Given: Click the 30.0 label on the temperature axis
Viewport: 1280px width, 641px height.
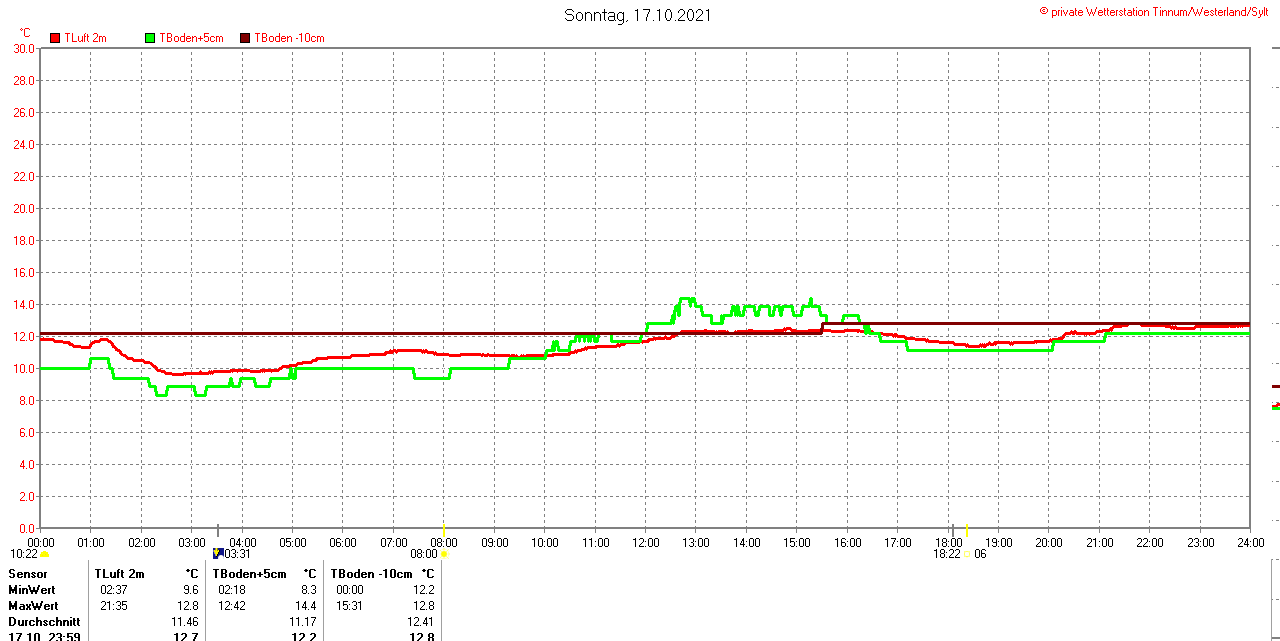Looking at the screenshot, I should click(x=24, y=48).
